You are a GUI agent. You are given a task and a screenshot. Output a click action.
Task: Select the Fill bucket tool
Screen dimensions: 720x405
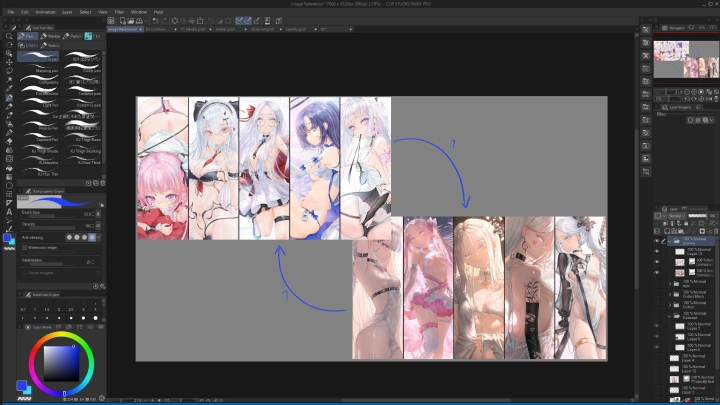click(x=9, y=168)
